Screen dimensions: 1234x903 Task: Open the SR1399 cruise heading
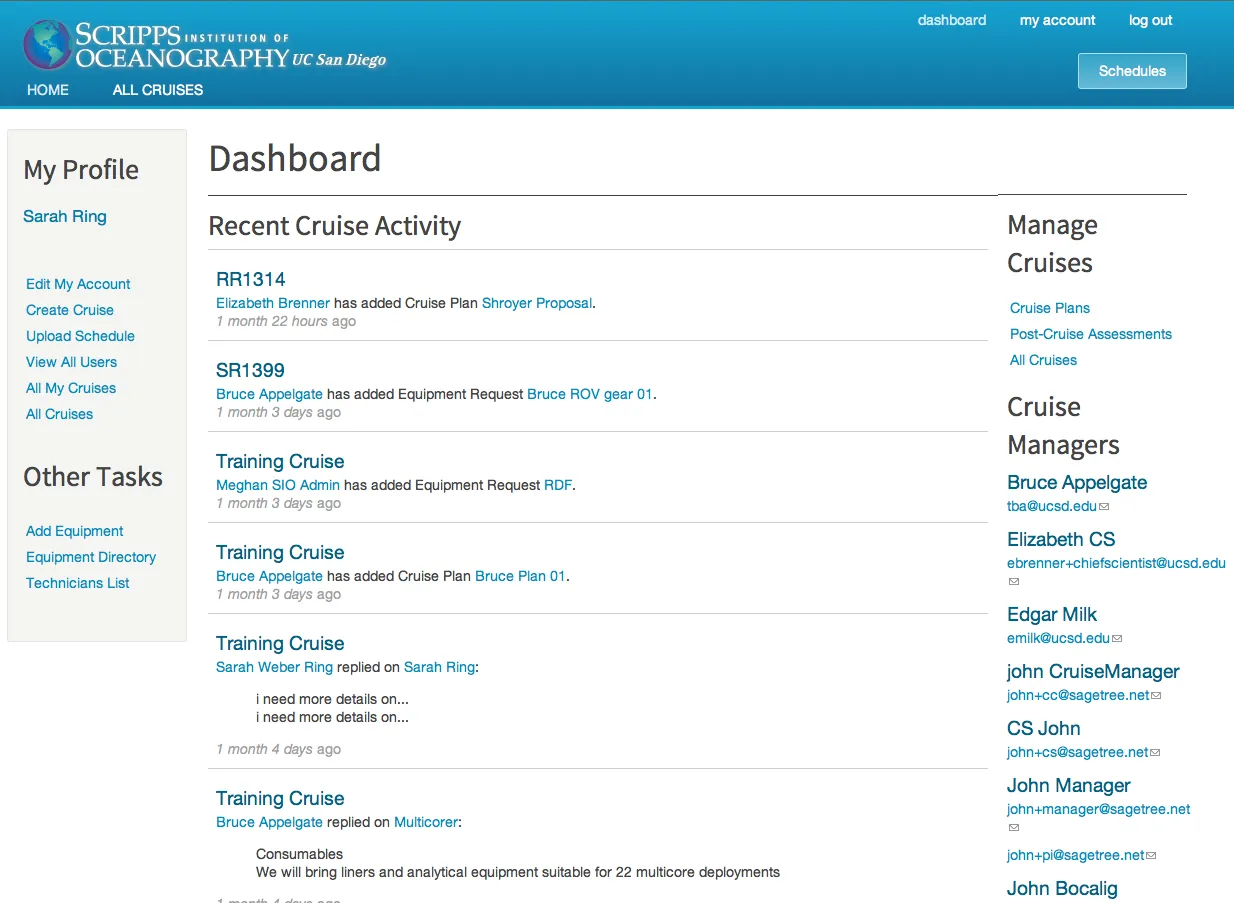click(250, 371)
